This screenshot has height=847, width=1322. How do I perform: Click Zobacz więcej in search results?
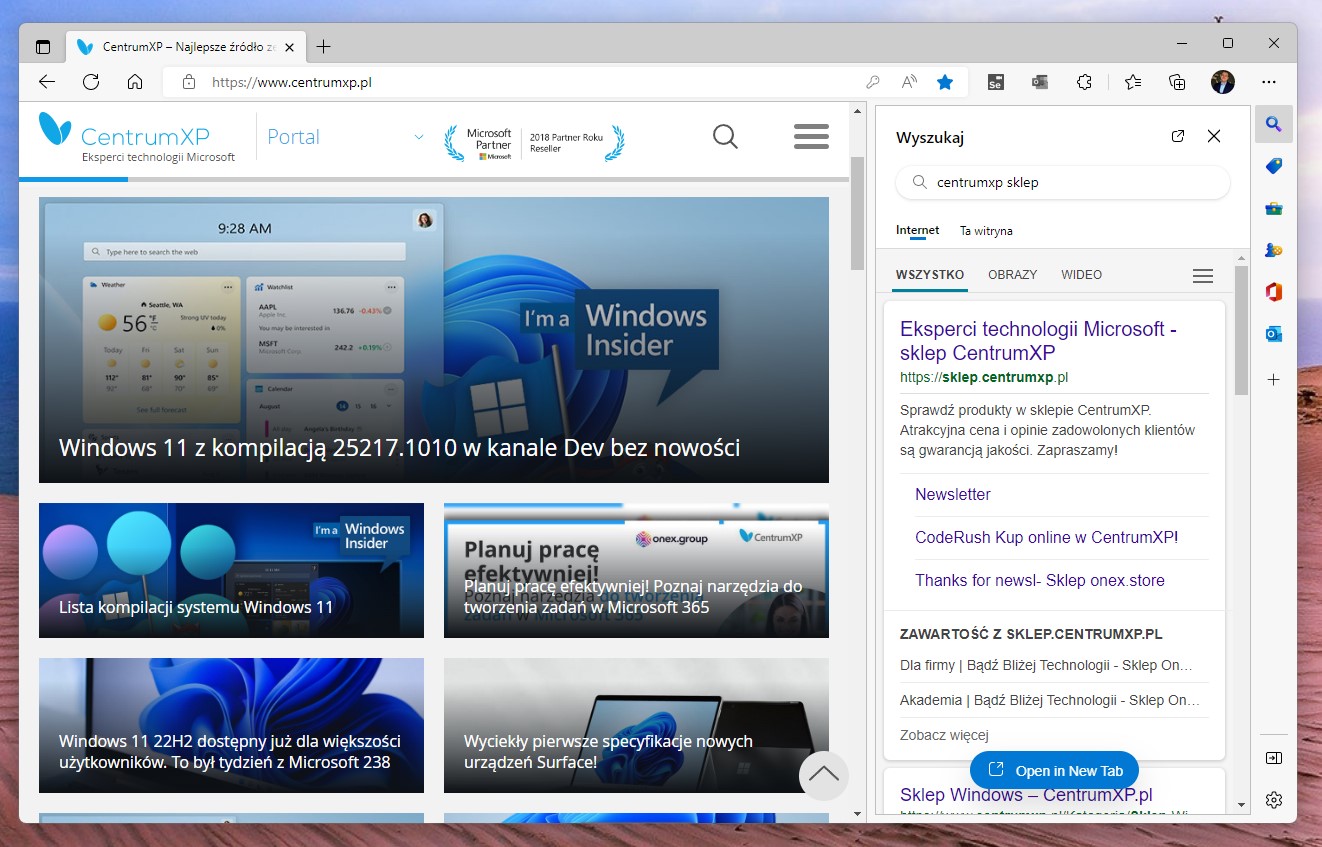[944, 735]
